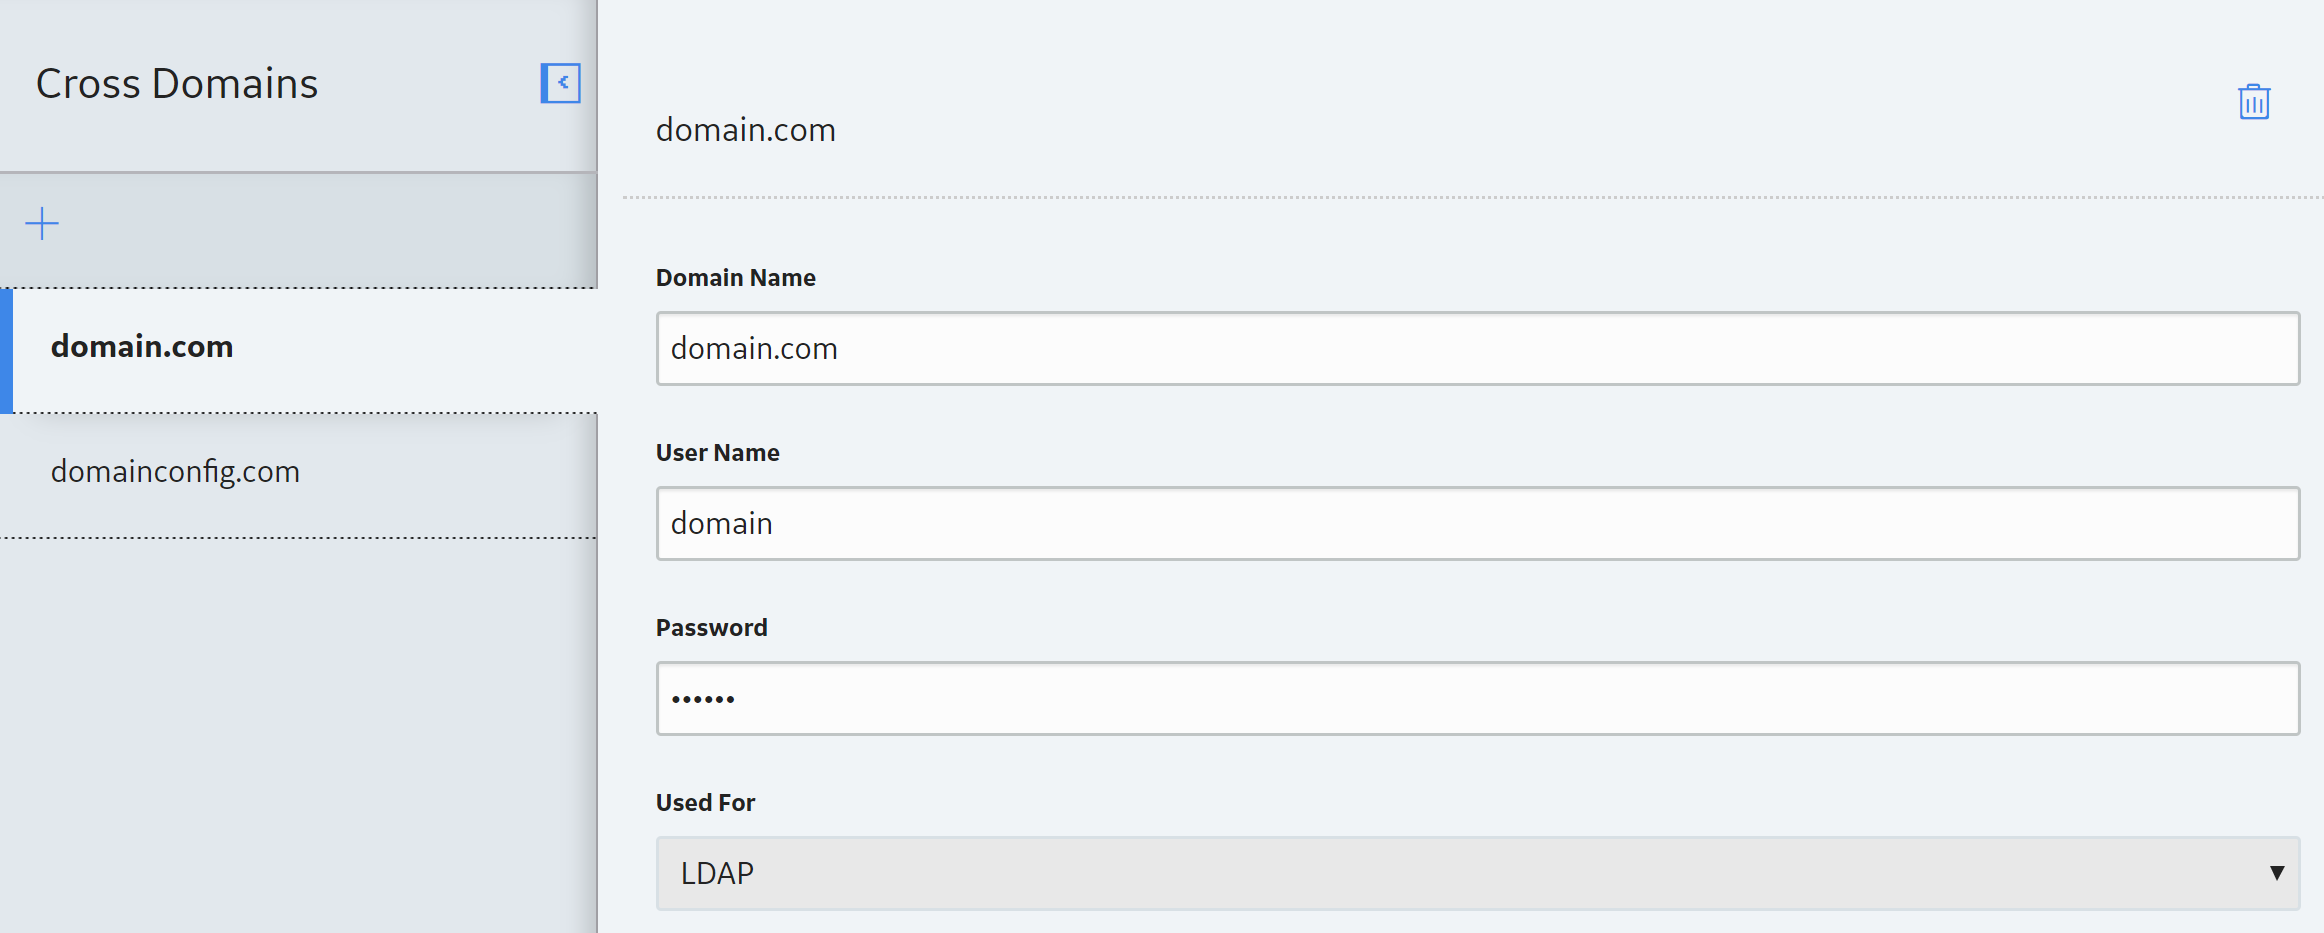This screenshot has height=933, width=2324.
Task: Collapse the Cross Domains sidebar panel
Action: tap(561, 83)
